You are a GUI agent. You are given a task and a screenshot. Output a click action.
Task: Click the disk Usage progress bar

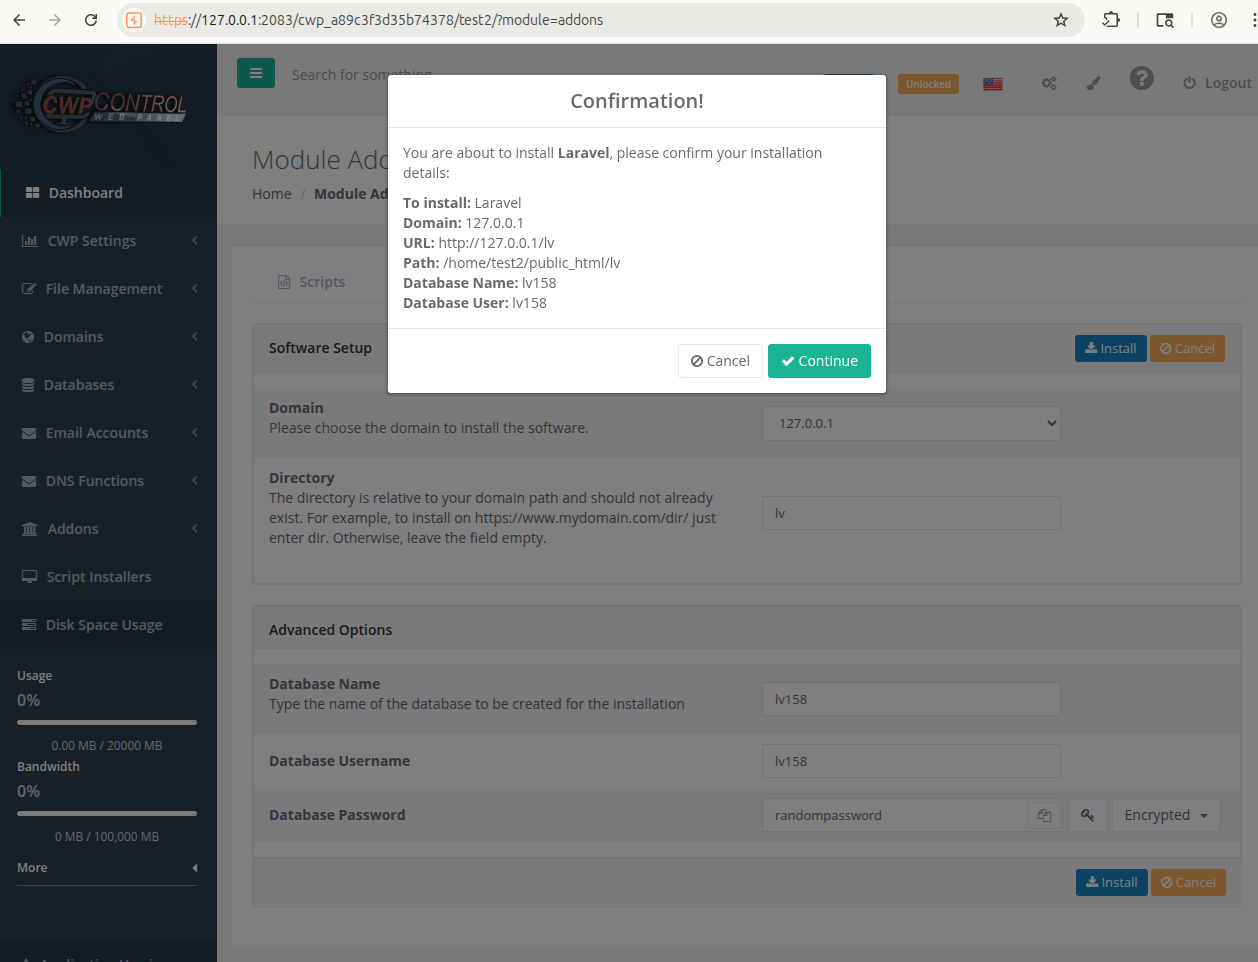(x=107, y=722)
